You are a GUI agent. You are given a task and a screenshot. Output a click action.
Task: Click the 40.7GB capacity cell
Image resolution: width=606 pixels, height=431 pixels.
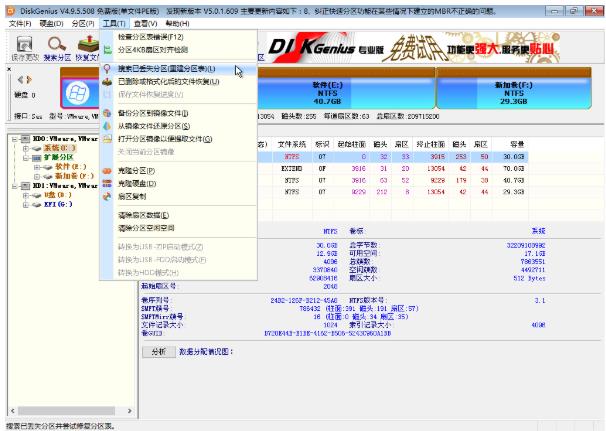(513, 181)
